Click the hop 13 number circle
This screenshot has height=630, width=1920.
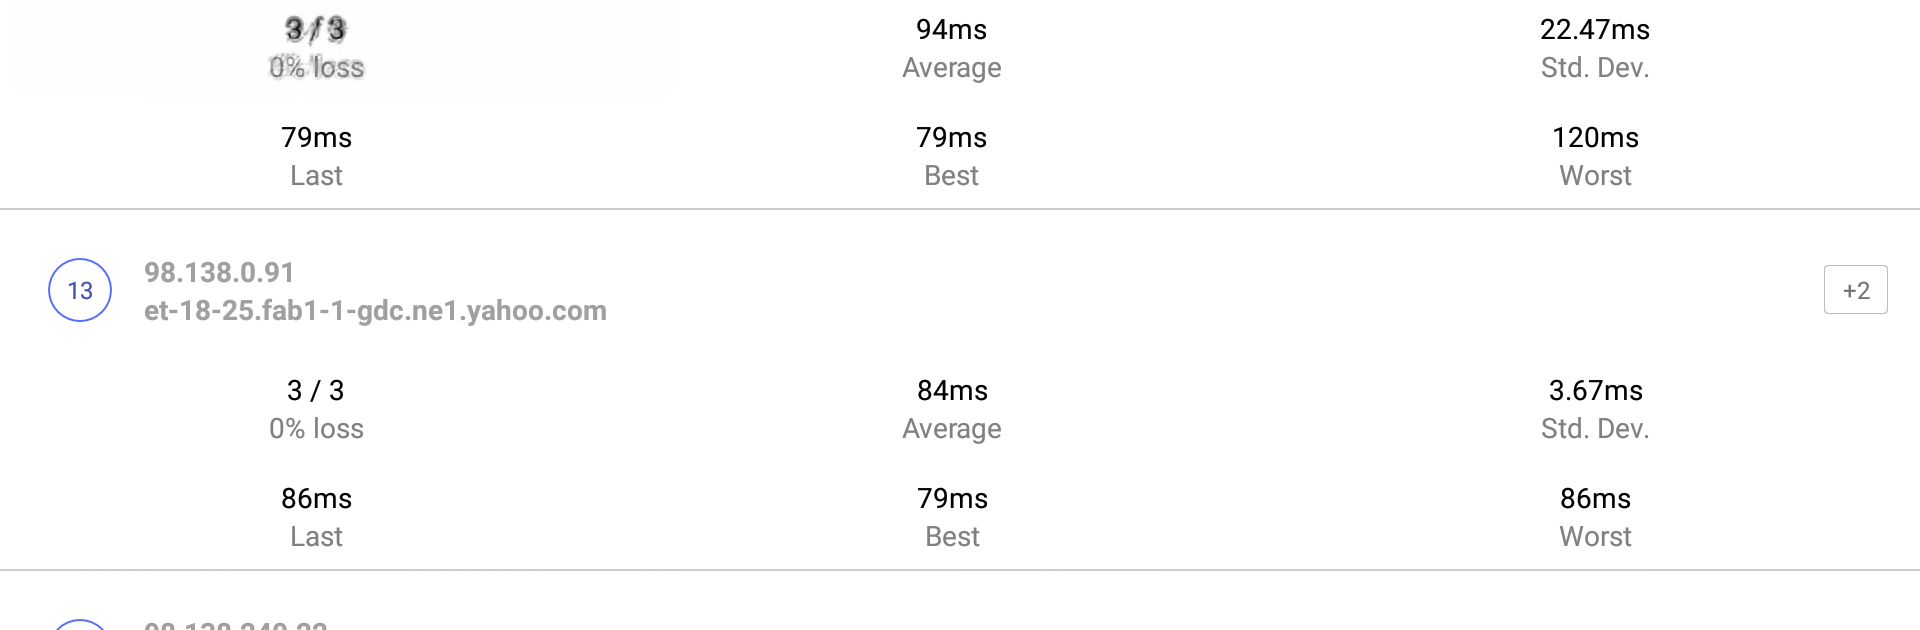tap(80, 290)
